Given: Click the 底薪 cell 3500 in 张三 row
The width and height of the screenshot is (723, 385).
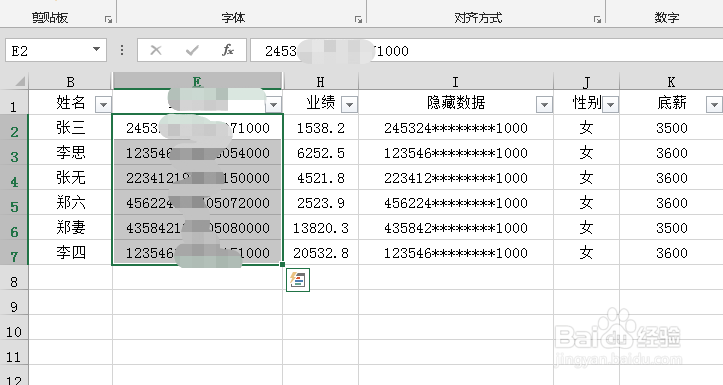Looking at the screenshot, I should pos(671,128).
